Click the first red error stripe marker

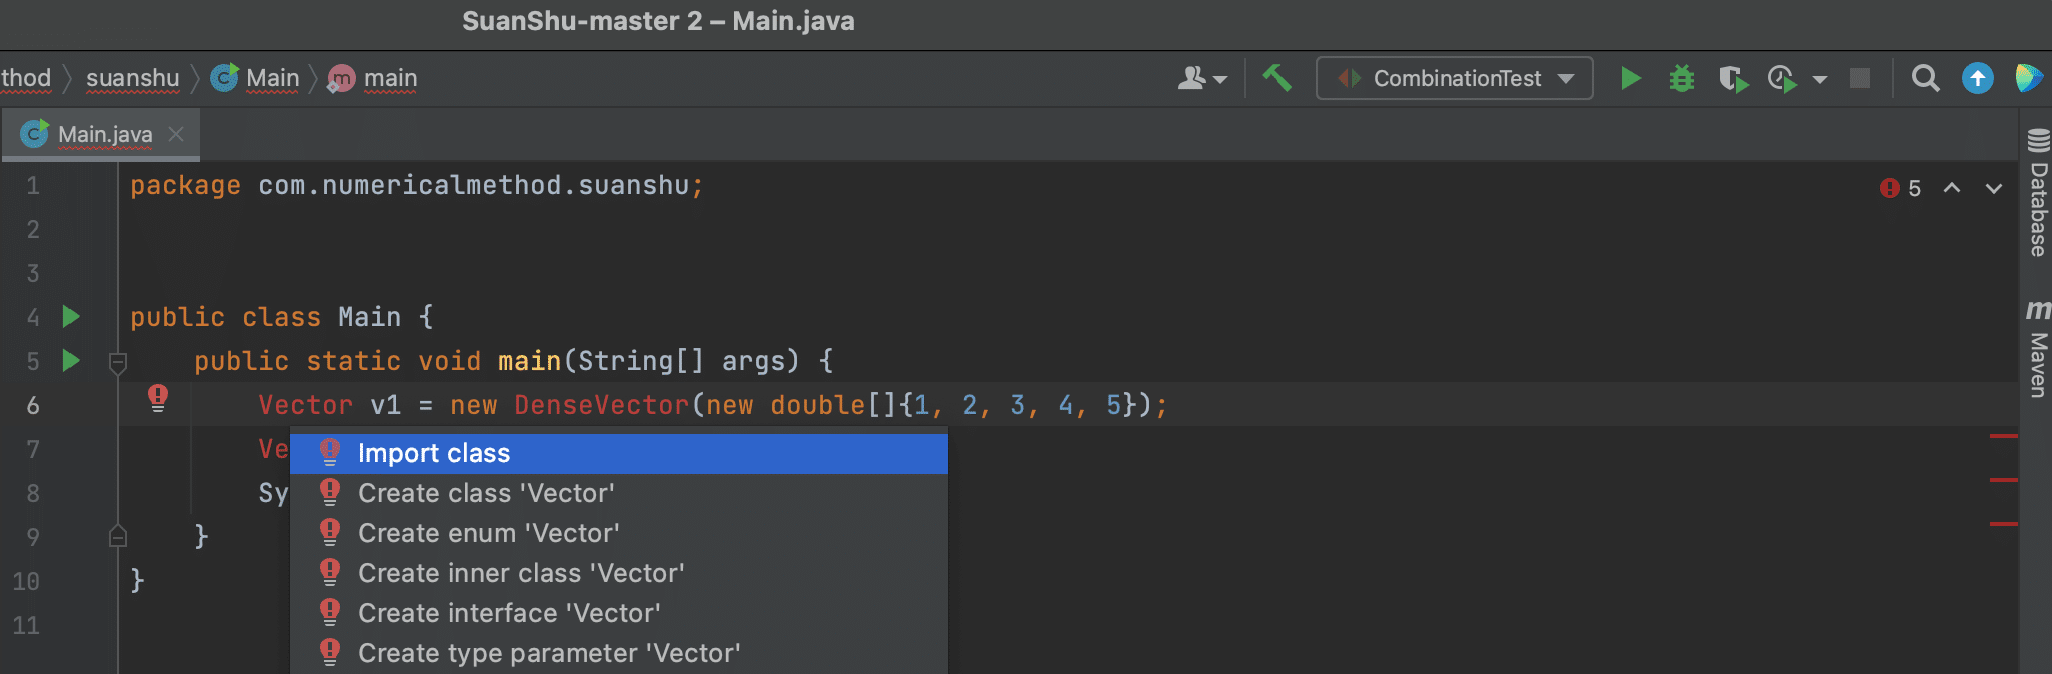click(2003, 436)
